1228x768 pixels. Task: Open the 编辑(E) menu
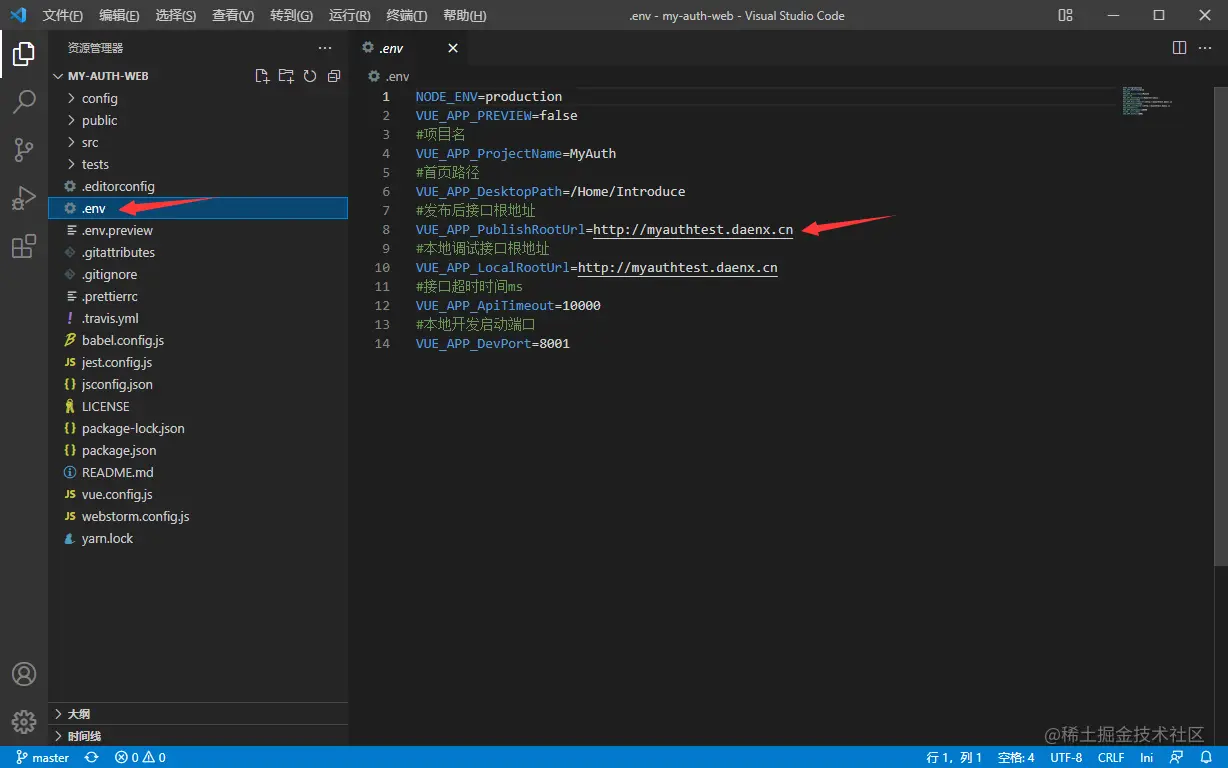point(120,15)
